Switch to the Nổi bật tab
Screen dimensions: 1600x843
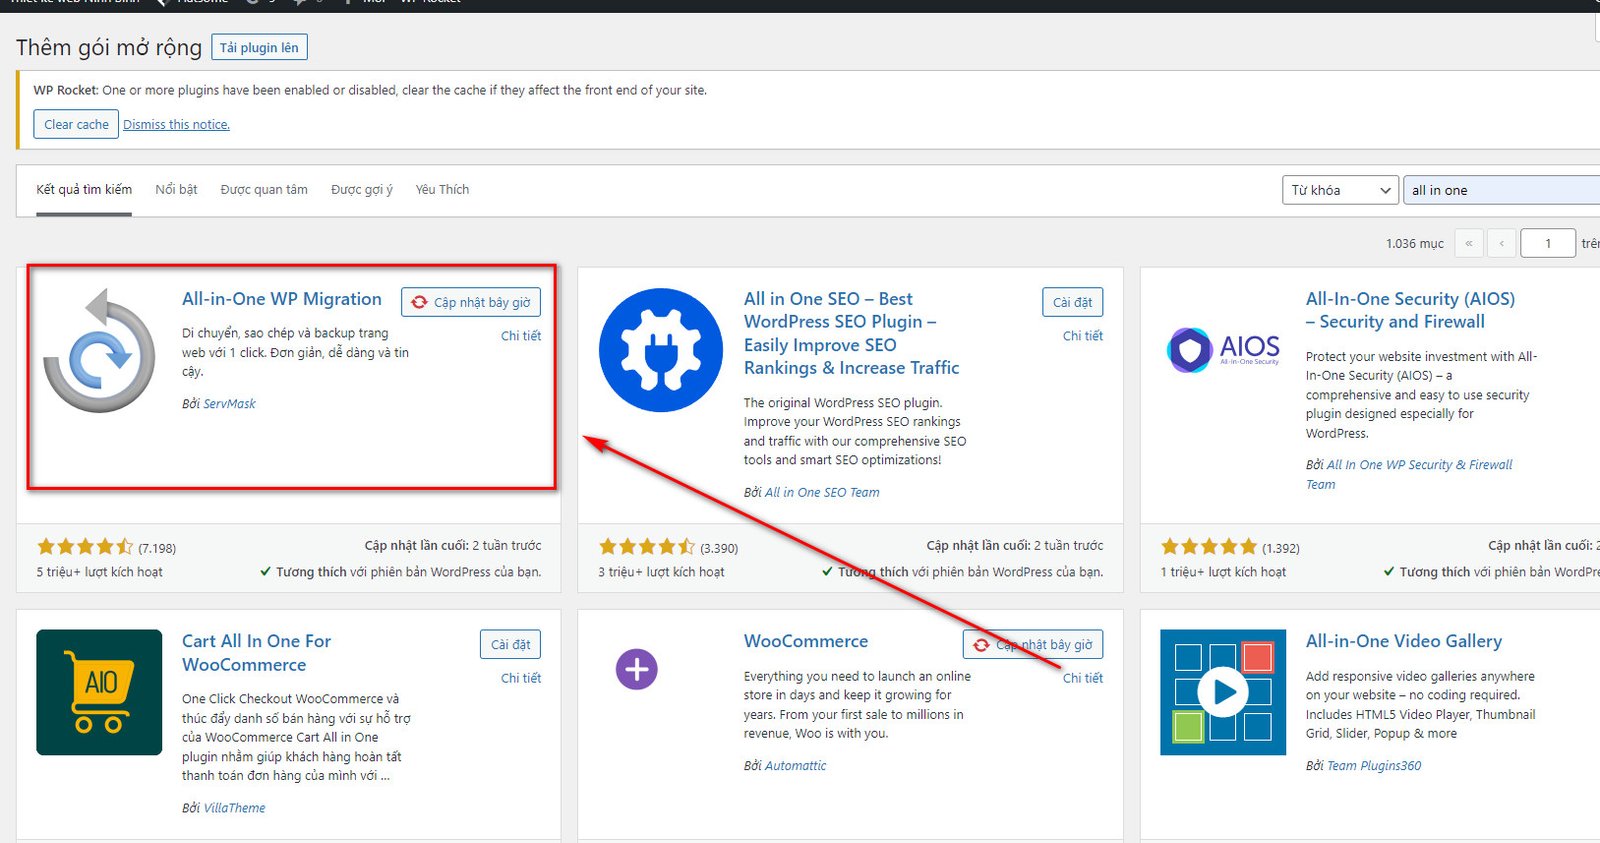176,190
